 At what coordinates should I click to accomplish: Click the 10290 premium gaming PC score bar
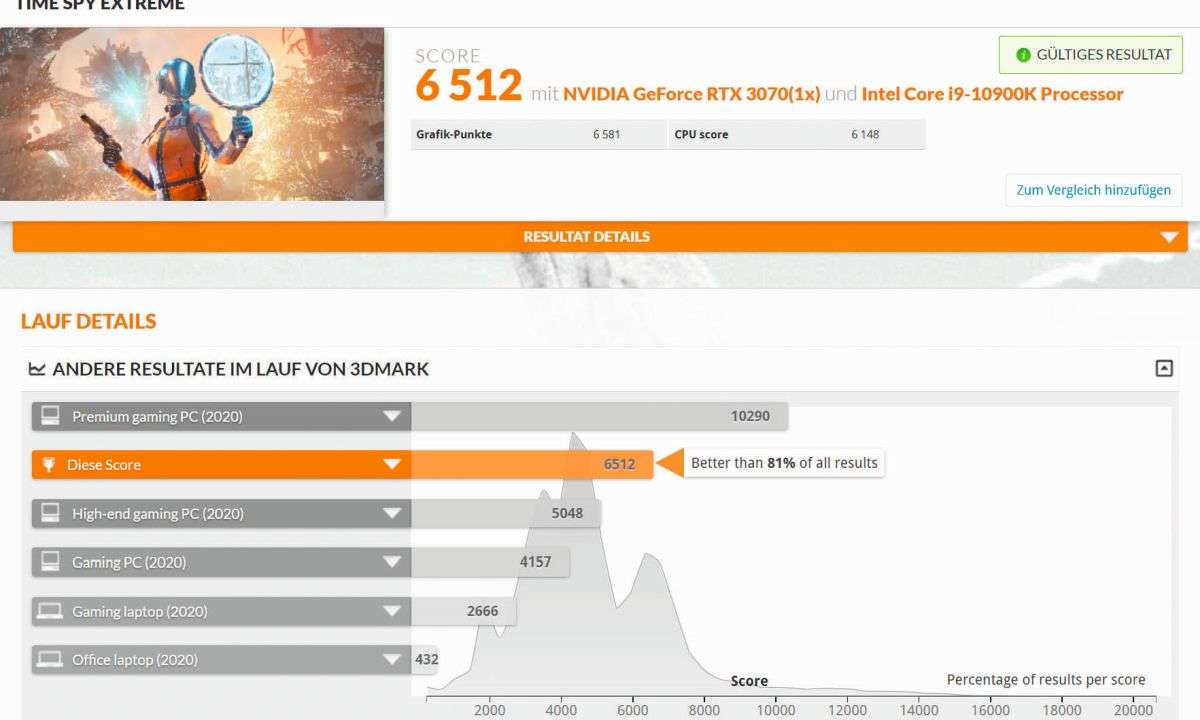(x=600, y=416)
